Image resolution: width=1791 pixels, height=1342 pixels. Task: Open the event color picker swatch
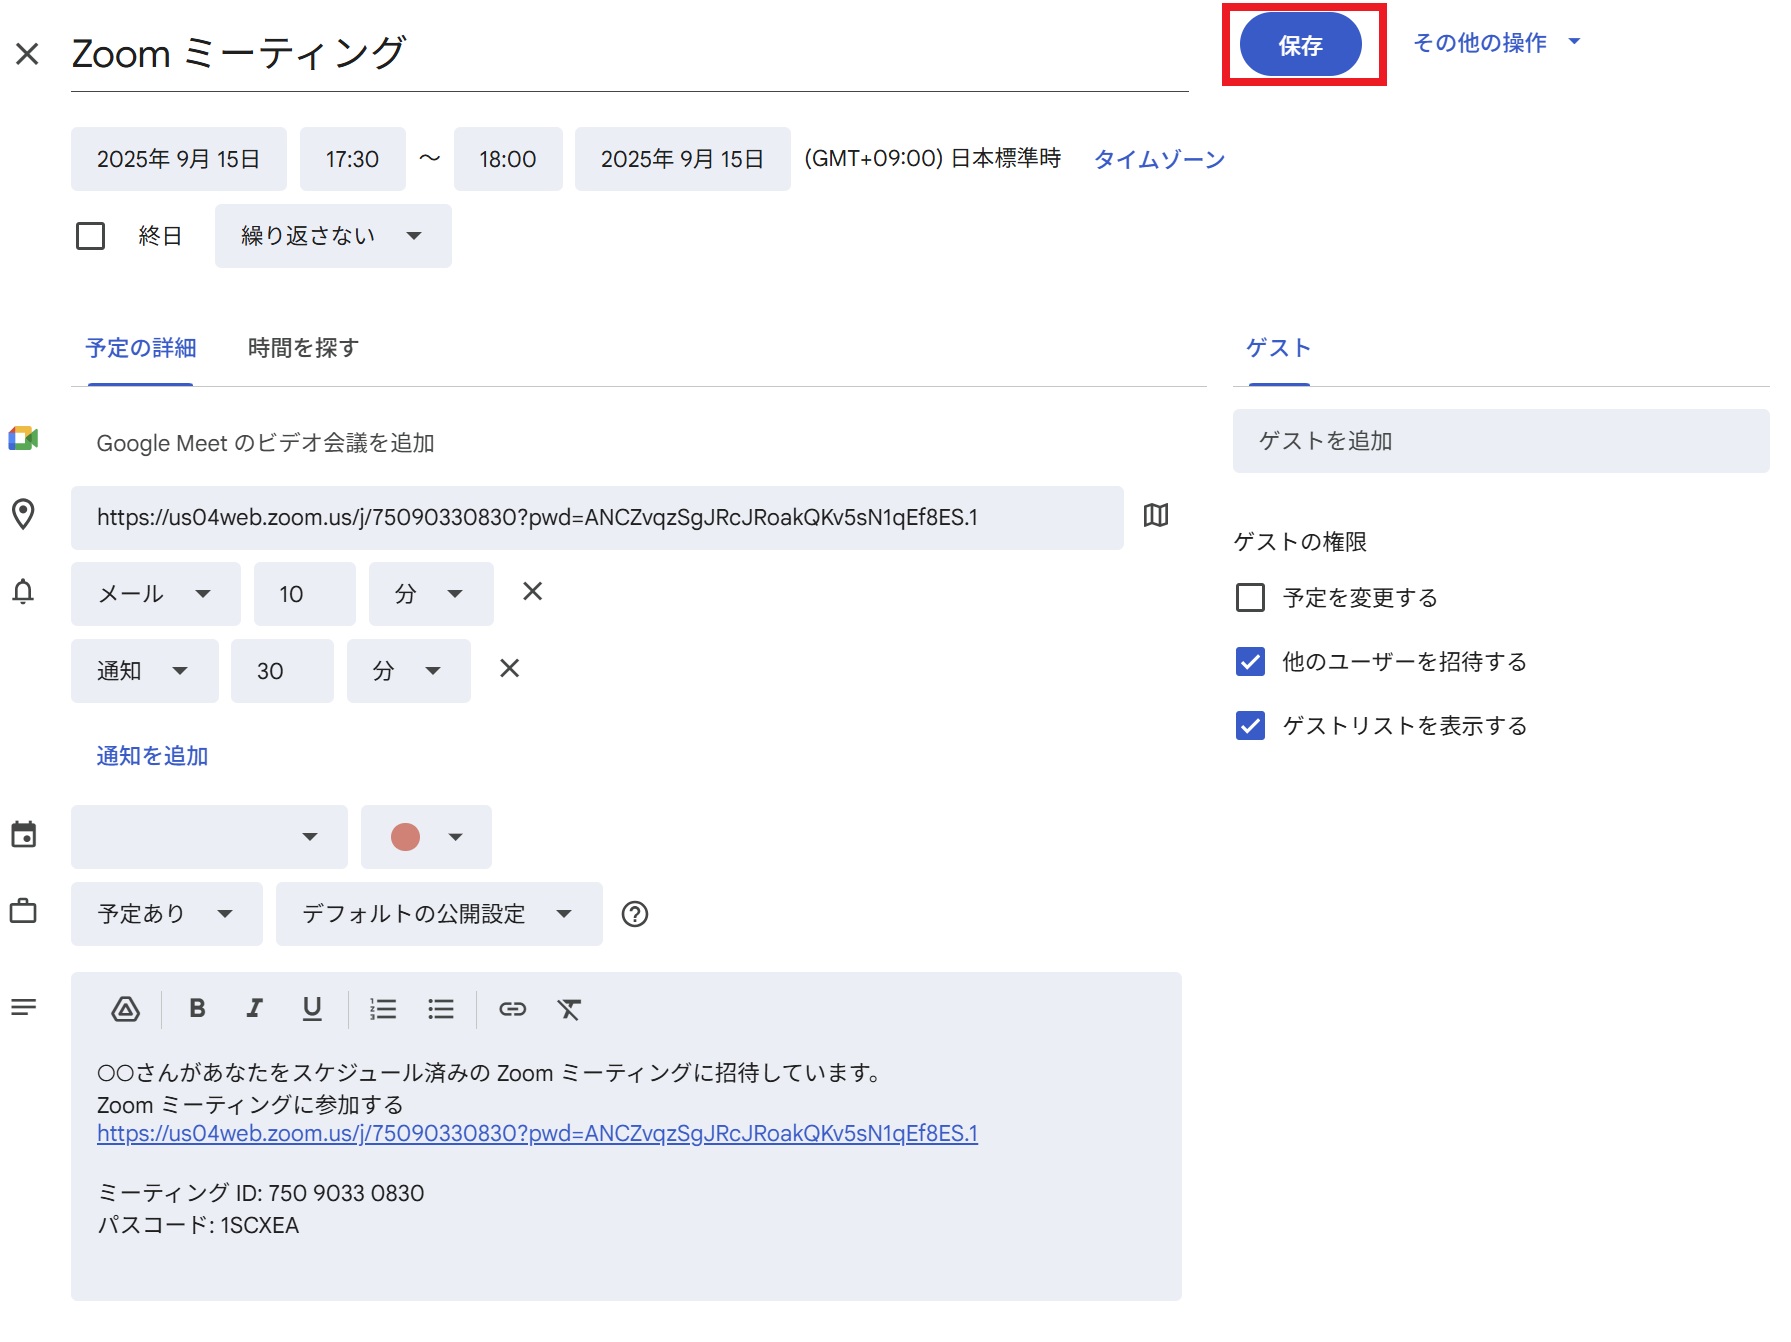click(426, 837)
